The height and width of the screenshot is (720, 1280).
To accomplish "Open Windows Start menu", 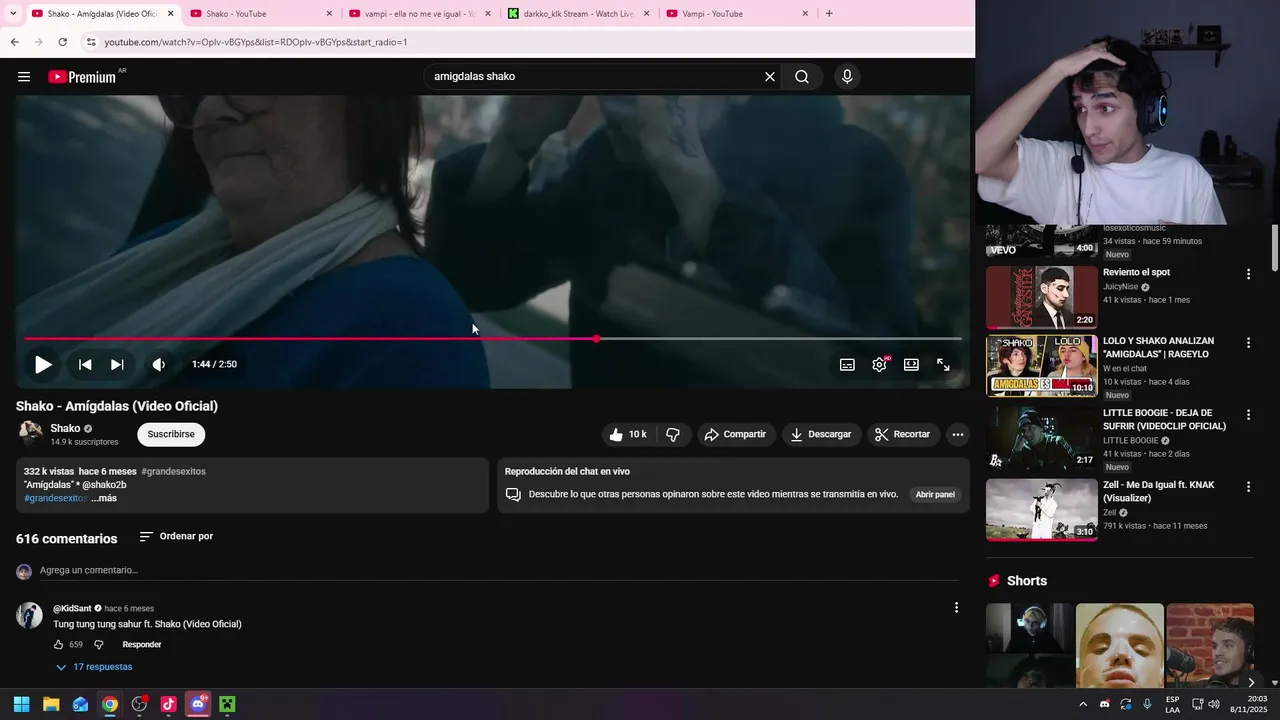I will point(22,704).
